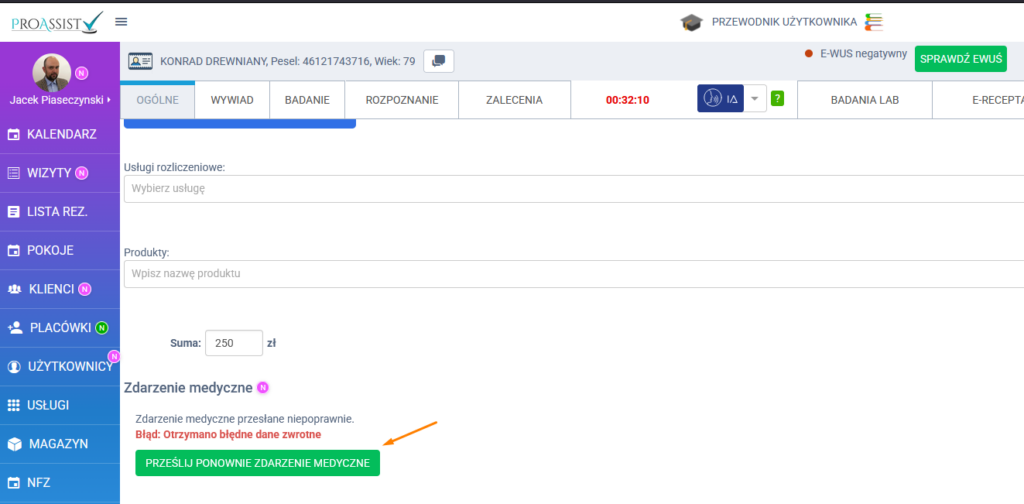1024x504 pixels.
Task: Select the Badania Lab tab
Action: [x=865, y=100]
